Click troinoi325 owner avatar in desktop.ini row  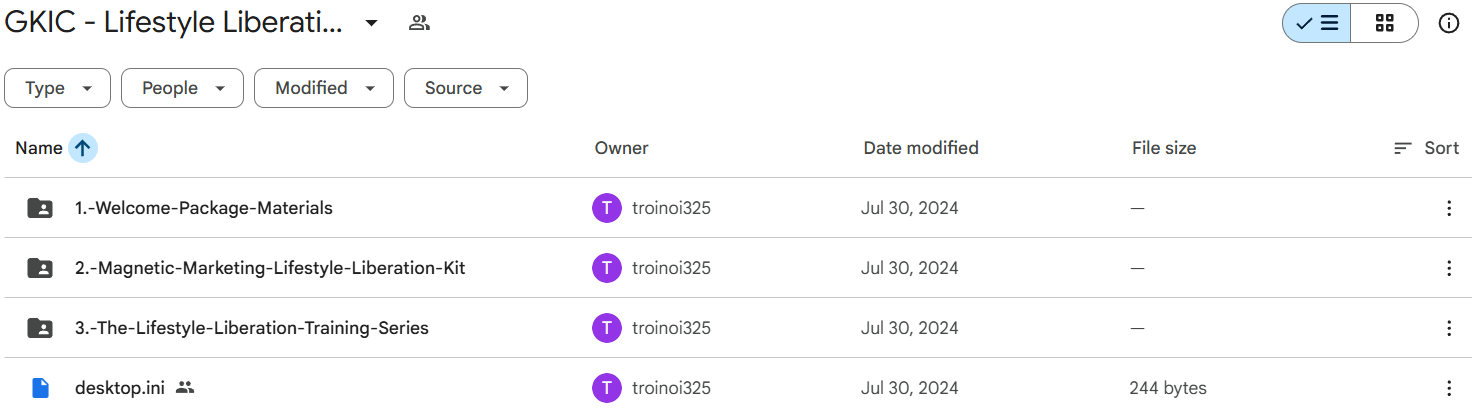coord(606,388)
